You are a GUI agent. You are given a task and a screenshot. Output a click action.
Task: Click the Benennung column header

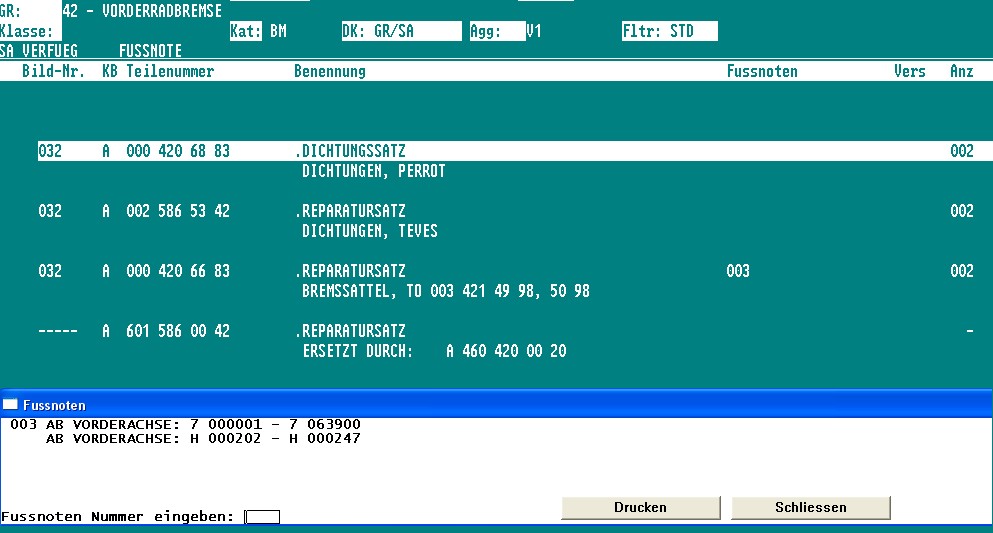point(330,72)
